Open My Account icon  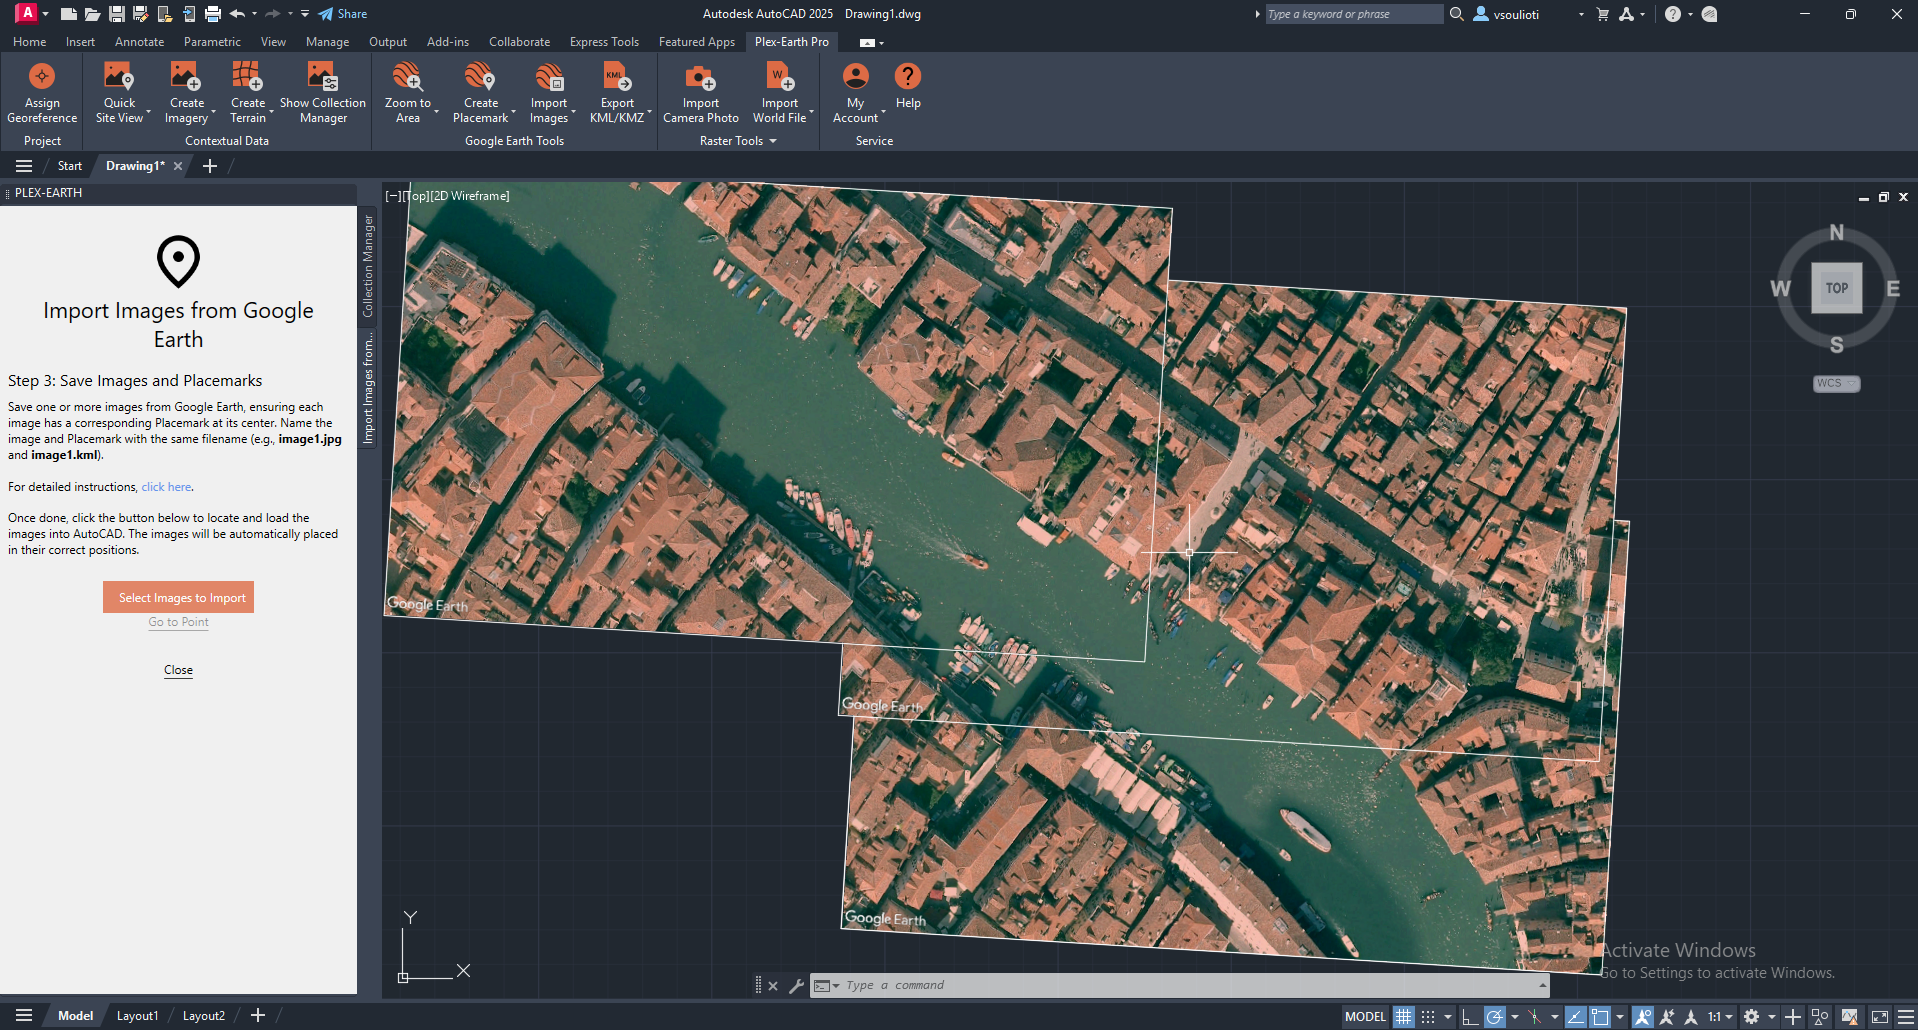(x=856, y=76)
